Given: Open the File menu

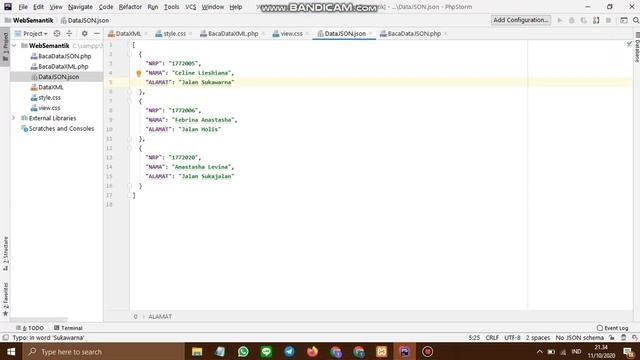Looking at the screenshot, I should click(23, 7).
